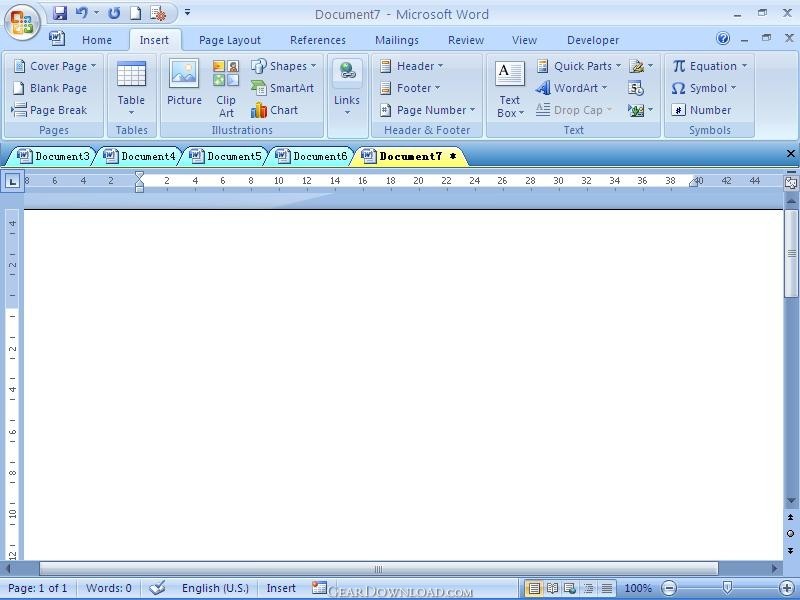Viewport: 800px width, 600px height.
Task: Go to previous page double-arrow button
Action: (790, 517)
